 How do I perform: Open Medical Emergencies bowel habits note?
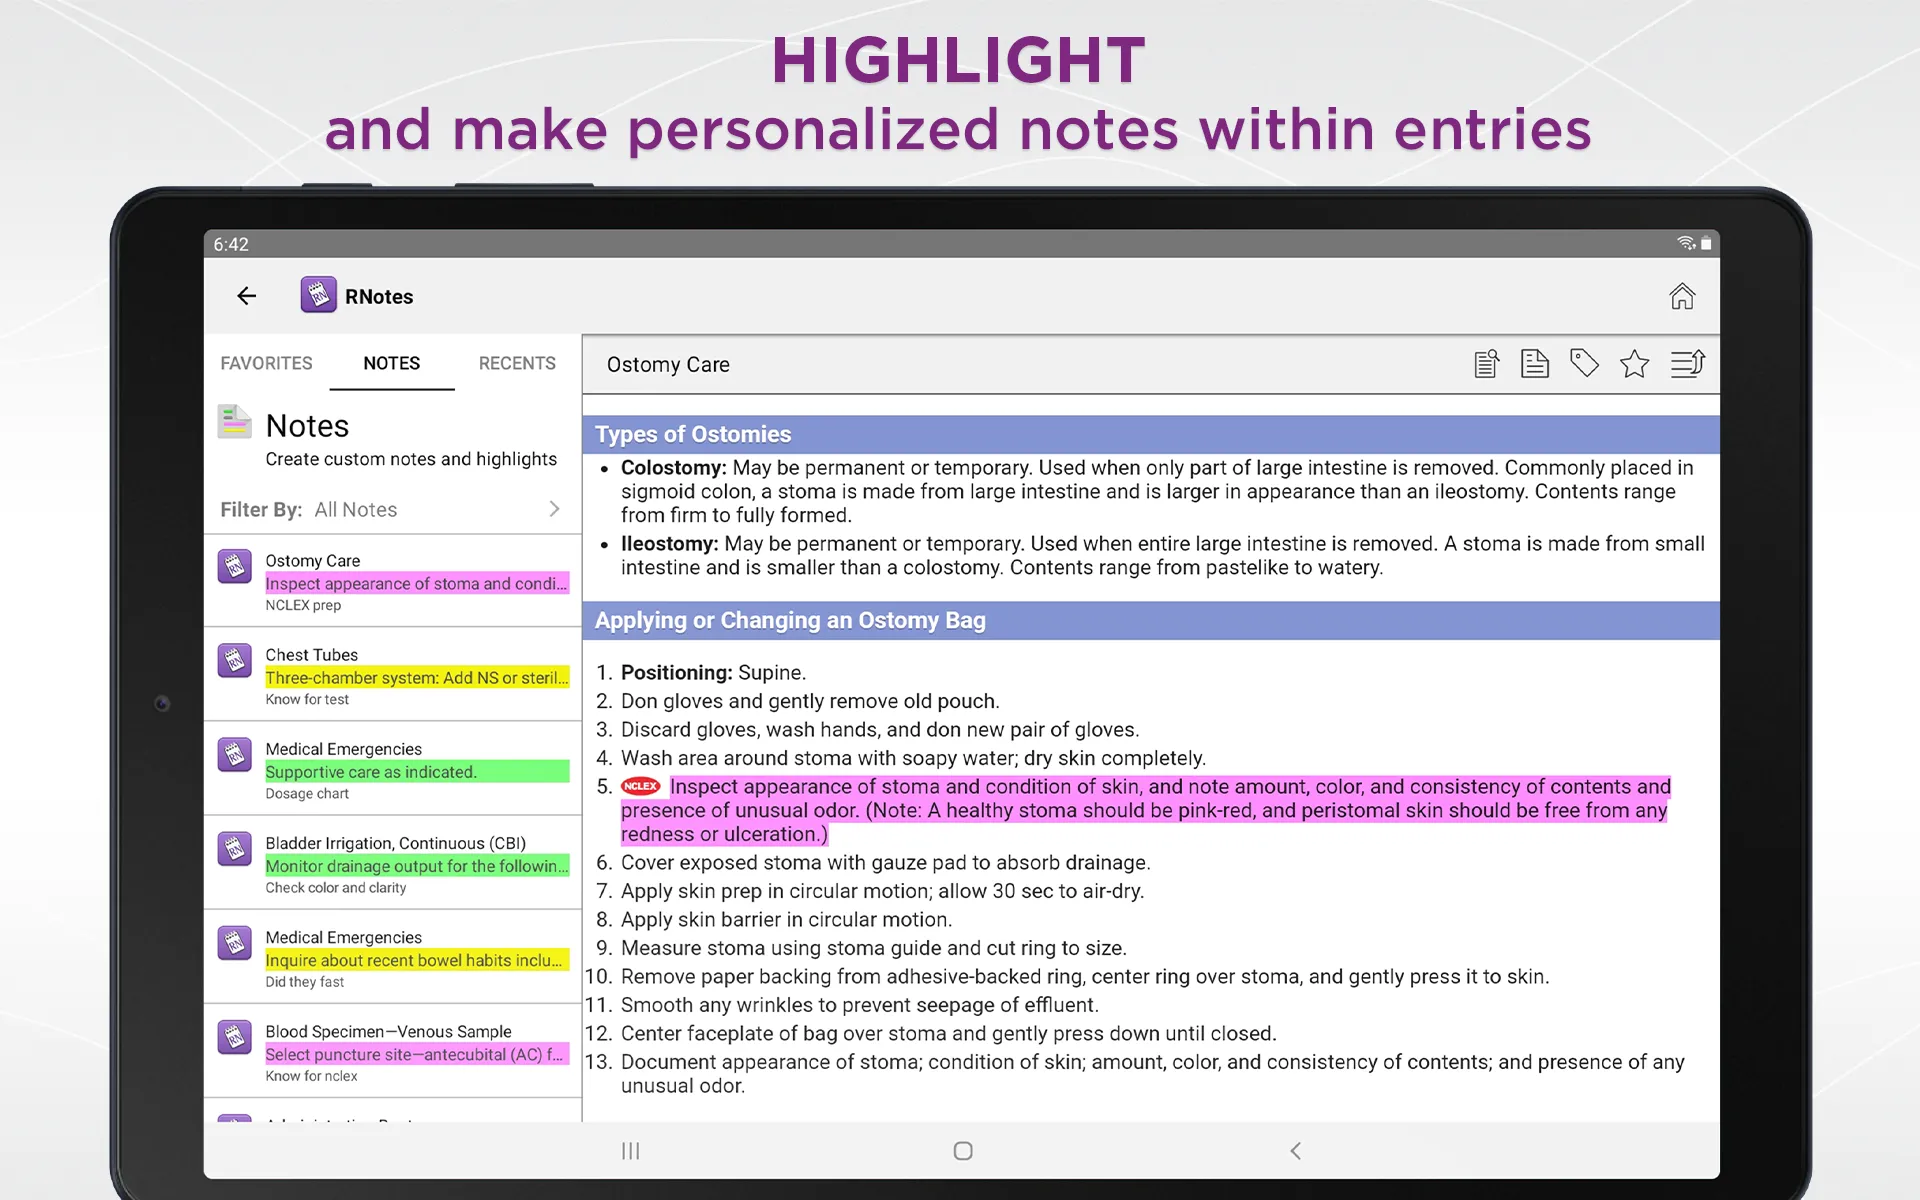[x=392, y=957]
